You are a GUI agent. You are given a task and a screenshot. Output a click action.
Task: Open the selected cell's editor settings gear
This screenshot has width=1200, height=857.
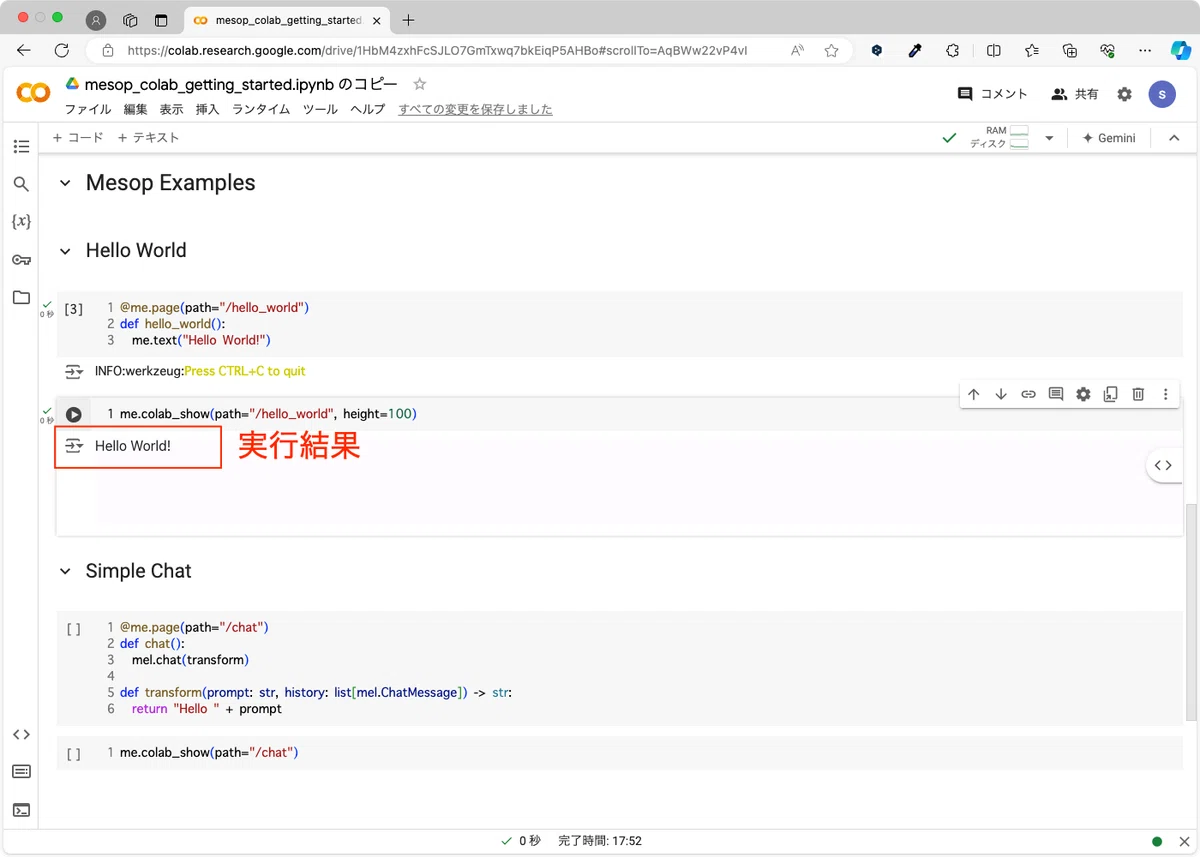pos(1083,395)
